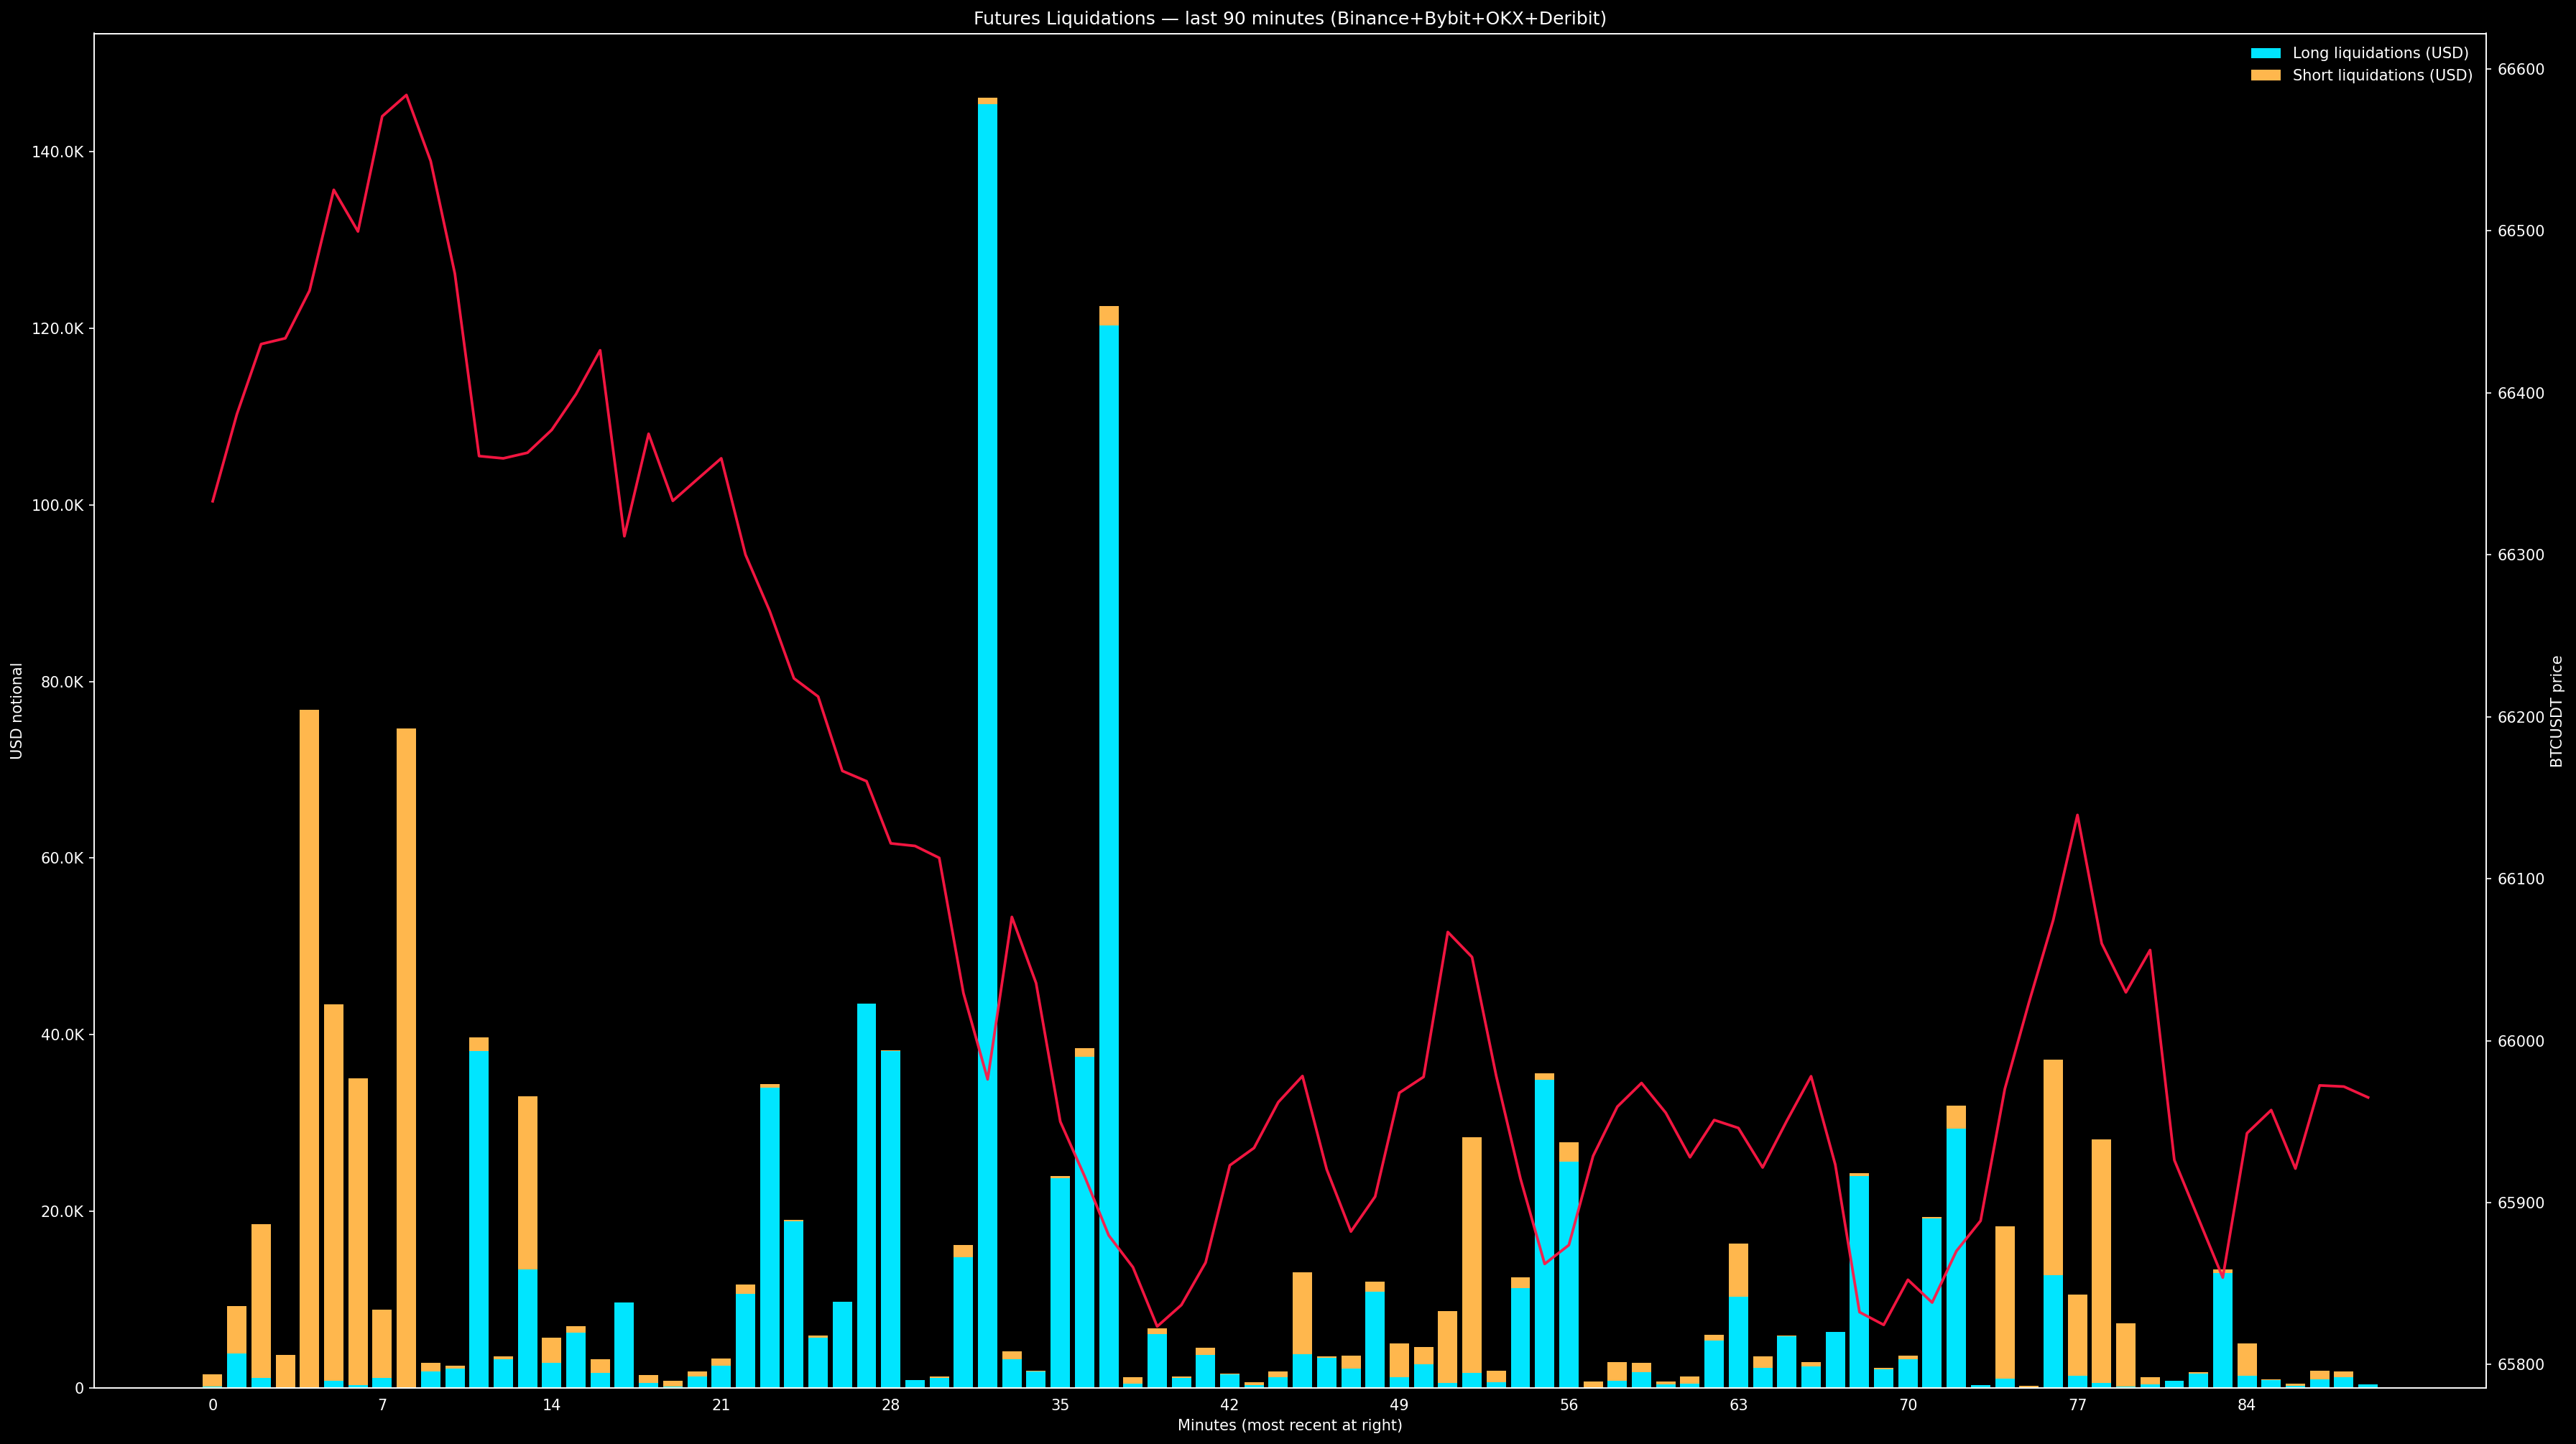Click the second tallest cyan bar at minute 37
Screen dimensions: 2576x1444
point(1109,850)
